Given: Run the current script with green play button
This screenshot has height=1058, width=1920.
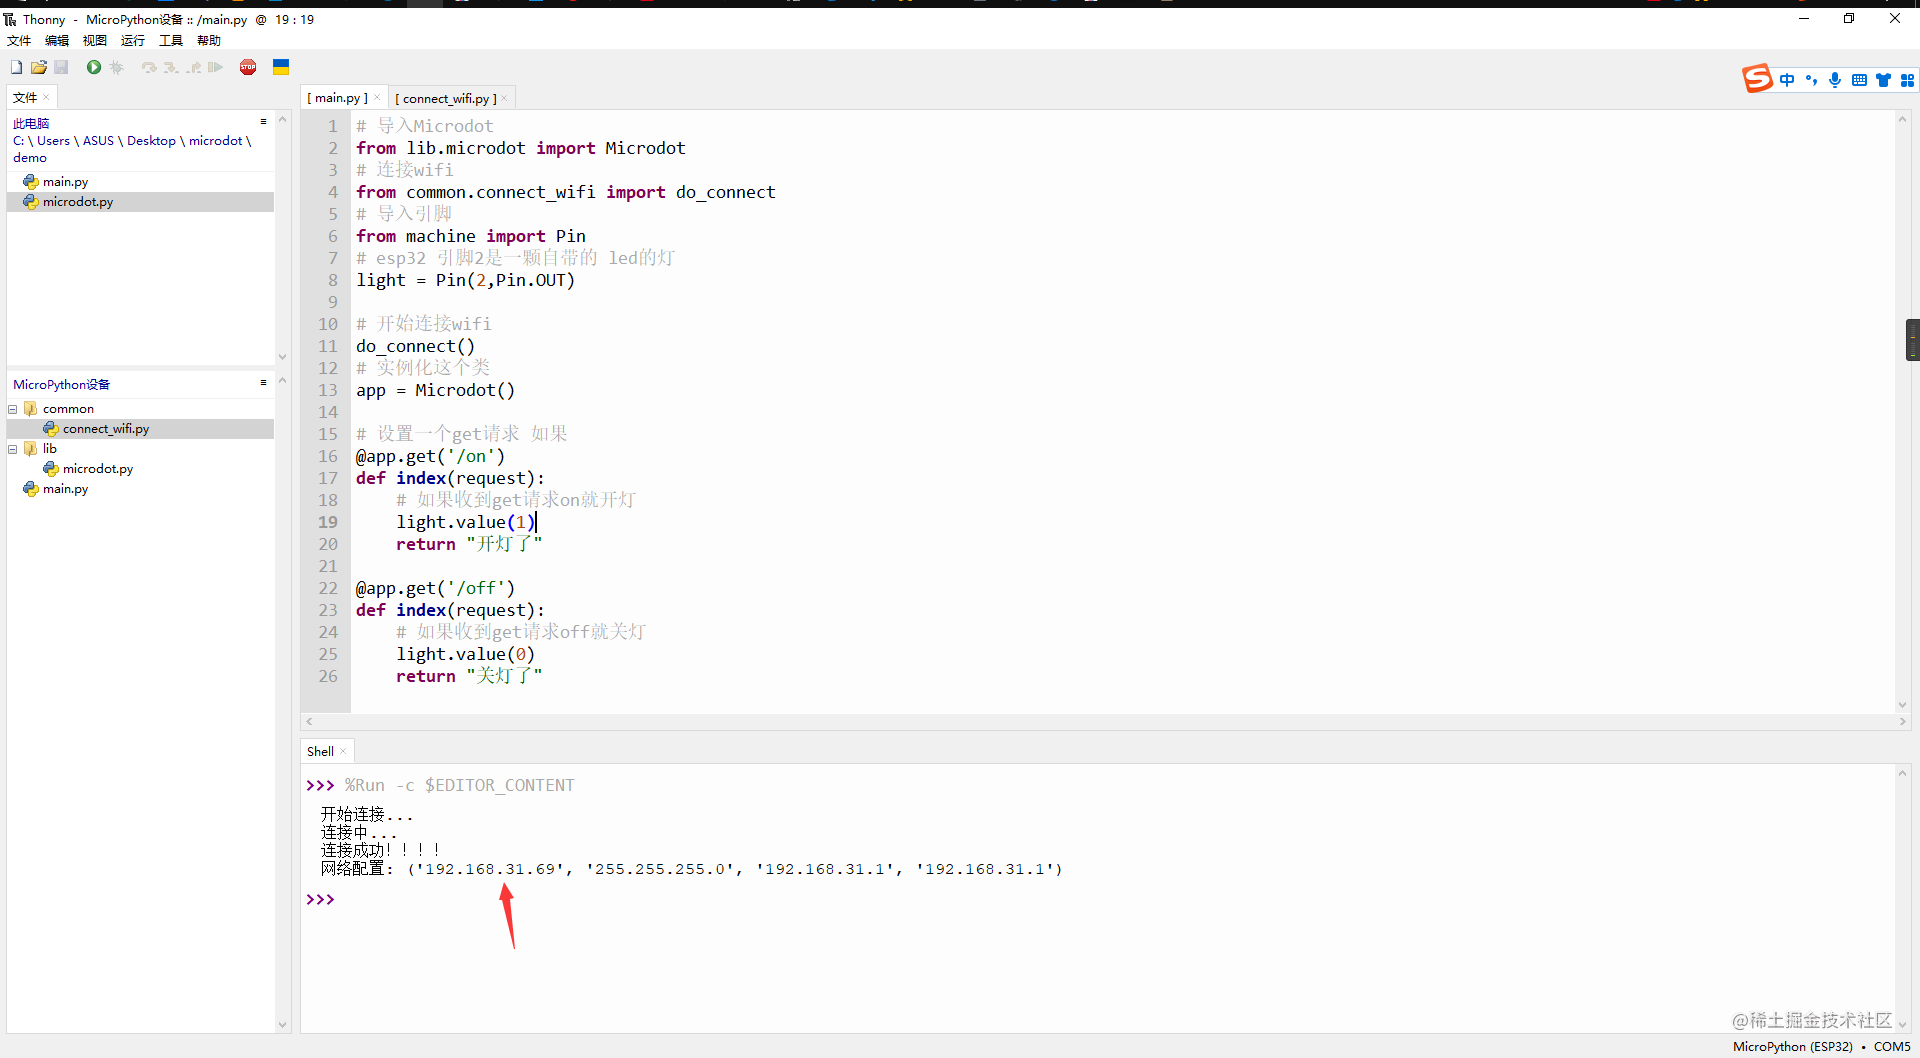Looking at the screenshot, I should click(94, 67).
